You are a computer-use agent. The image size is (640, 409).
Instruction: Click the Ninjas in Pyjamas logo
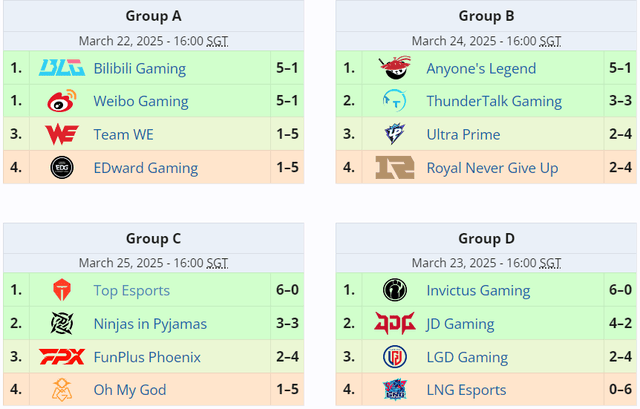pyautogui.click(x=62, y=323)
